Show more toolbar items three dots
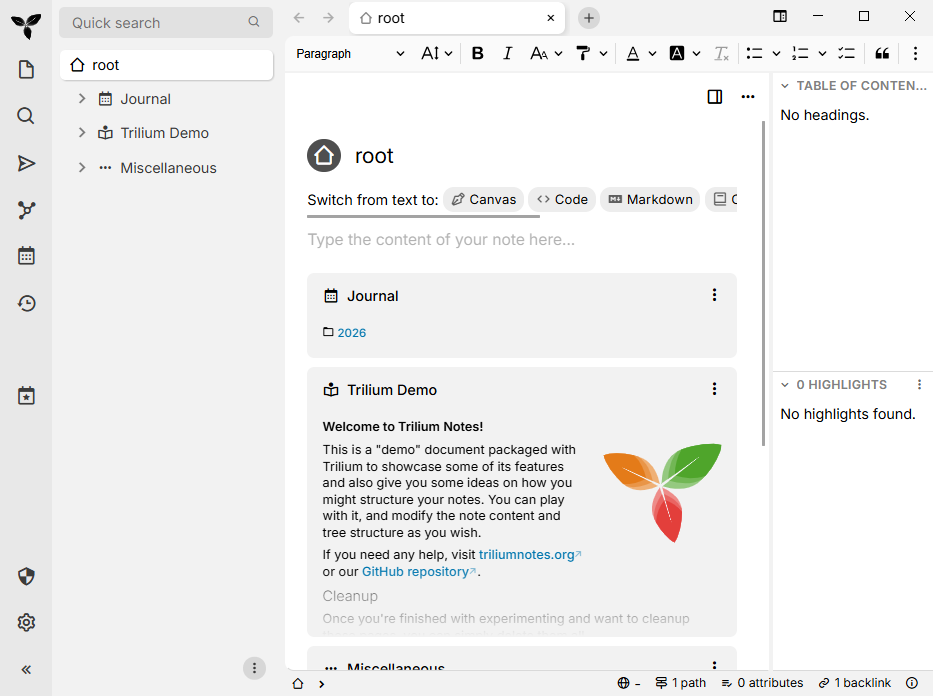 [x=915, y=54]
